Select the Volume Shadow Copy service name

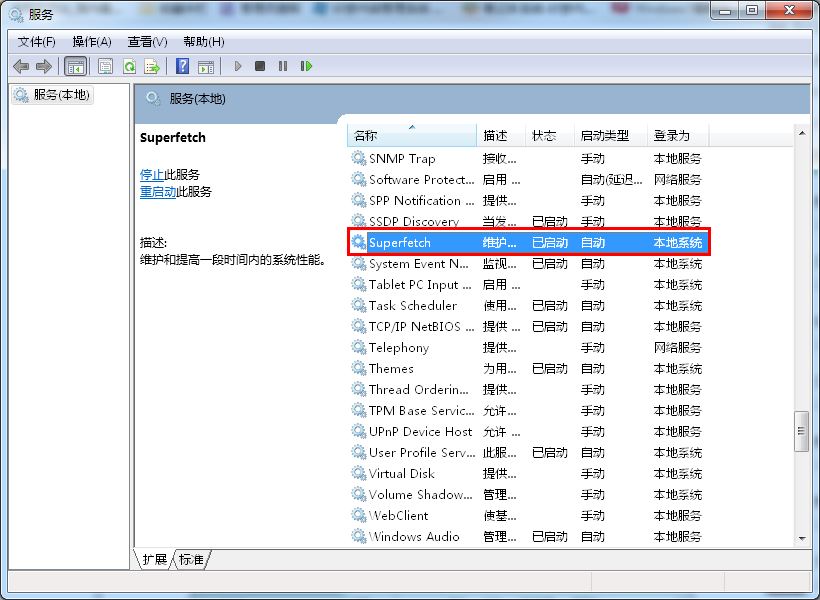coord(420,494)
